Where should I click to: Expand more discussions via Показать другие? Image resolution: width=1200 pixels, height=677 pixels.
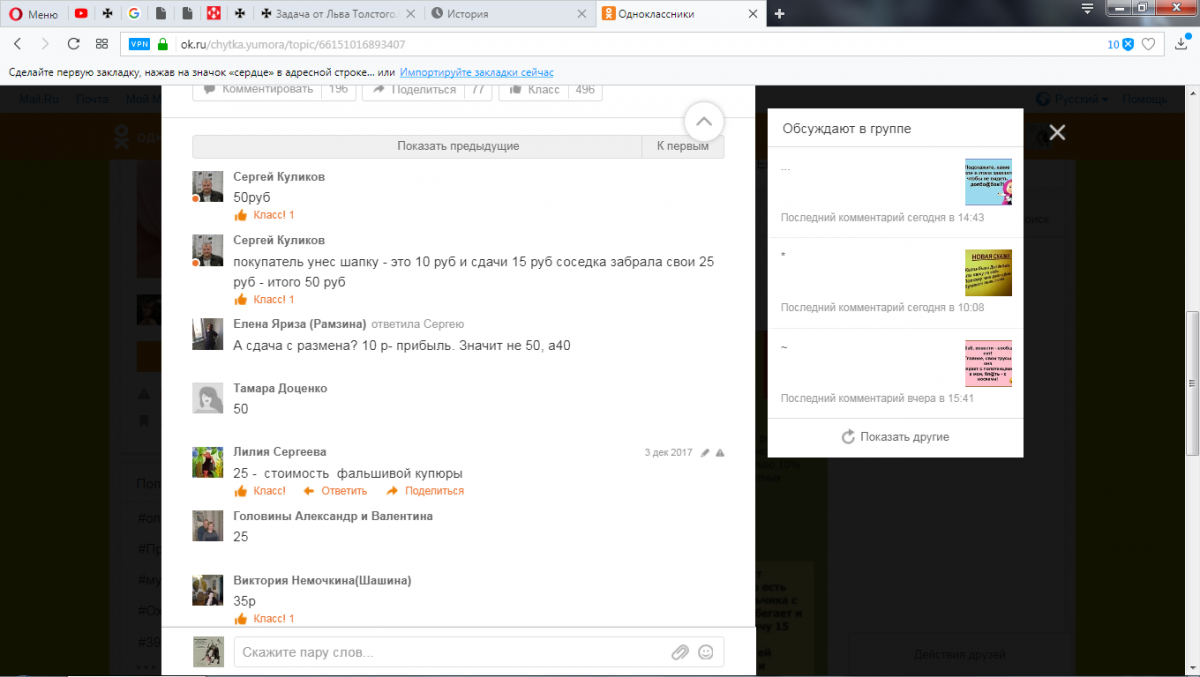(x=895, y=437)
